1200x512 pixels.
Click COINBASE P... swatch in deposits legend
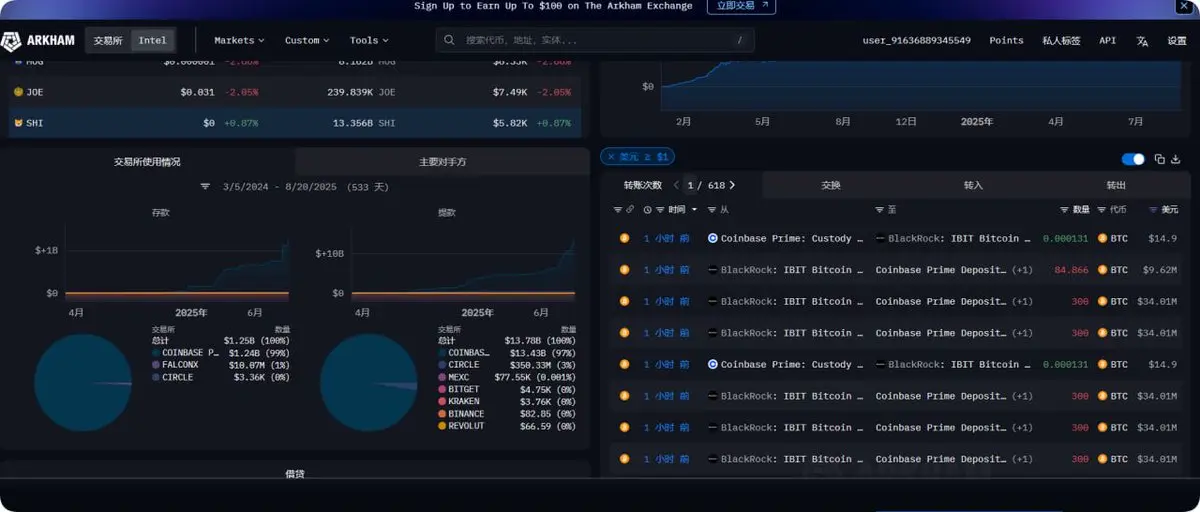click(x=155, y=353)
